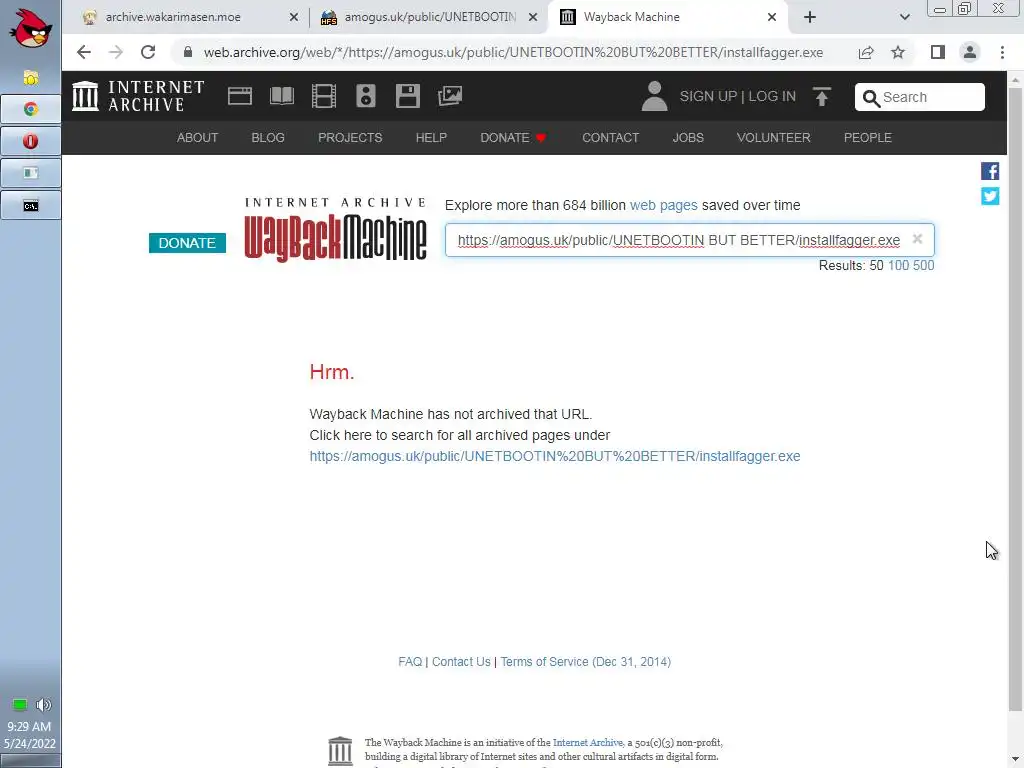Click the magnifier icon in Search box

[871, 98]
